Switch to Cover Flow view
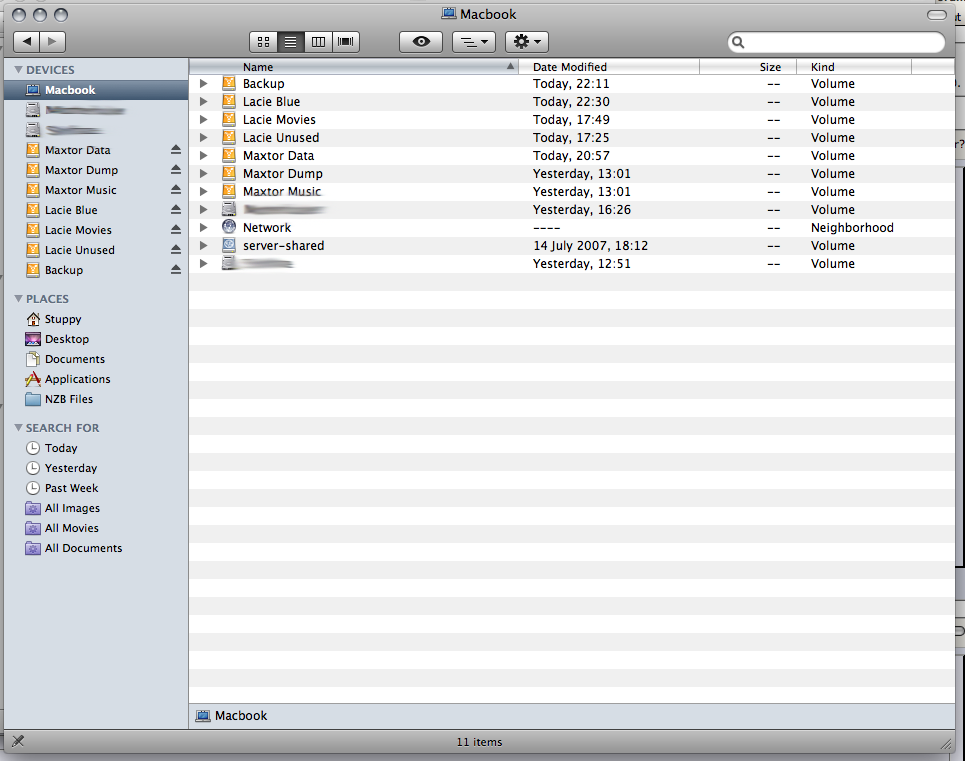 pos(346,41)
